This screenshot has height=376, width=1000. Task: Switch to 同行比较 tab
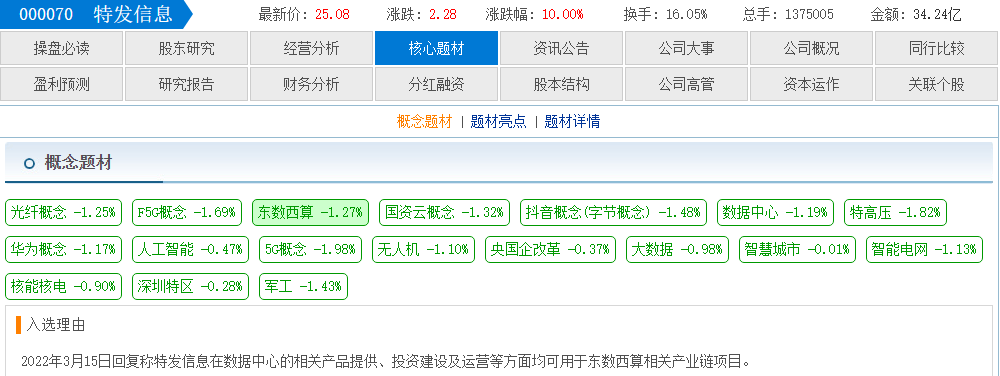[x=936, y=48]
